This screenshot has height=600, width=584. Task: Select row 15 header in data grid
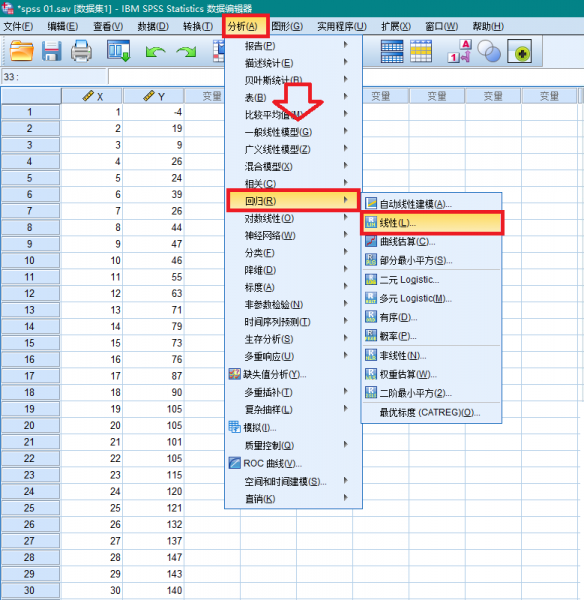click(30, 343)
